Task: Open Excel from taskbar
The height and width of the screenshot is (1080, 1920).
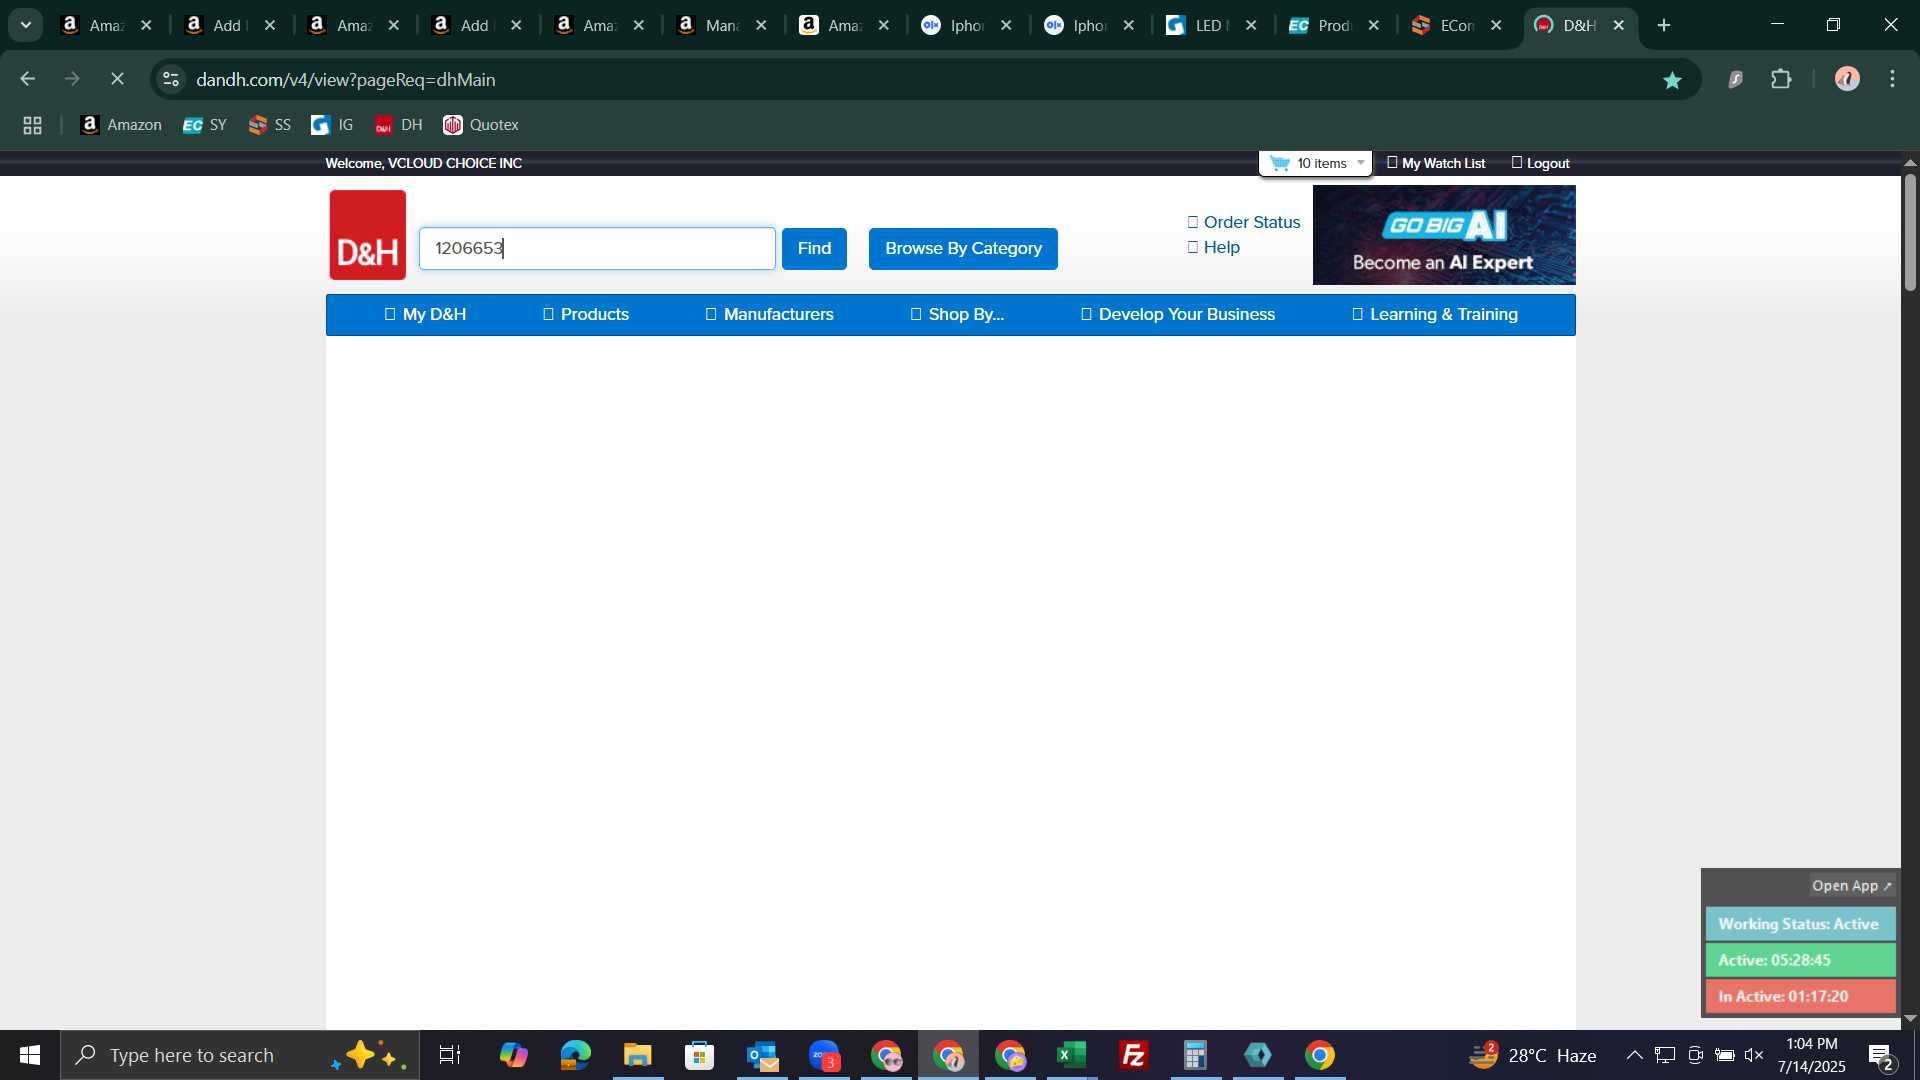Action: tap(1072, 1055)
